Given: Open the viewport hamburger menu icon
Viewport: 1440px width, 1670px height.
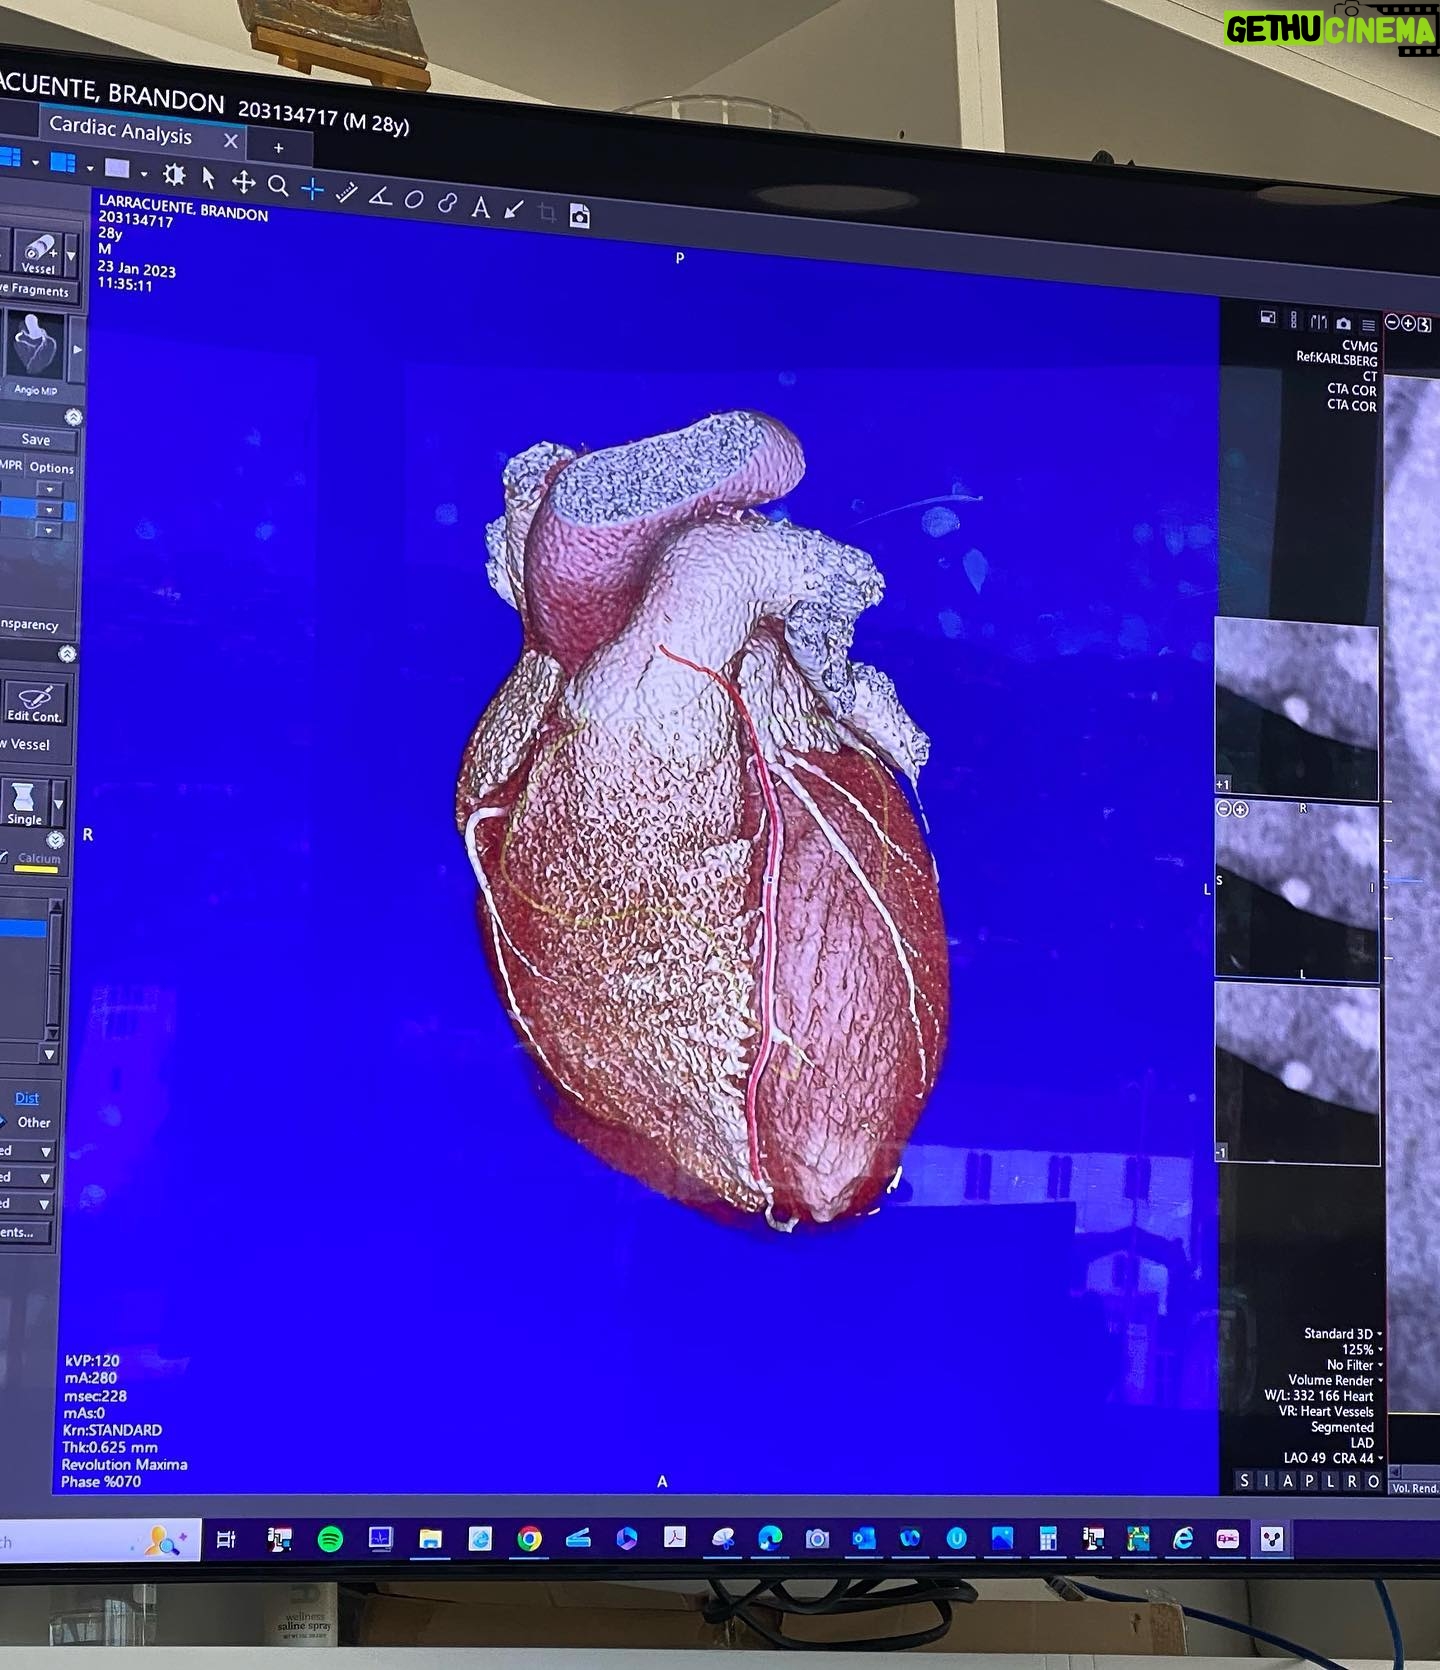Looking at the screenshot, I should coord(1367,324).
